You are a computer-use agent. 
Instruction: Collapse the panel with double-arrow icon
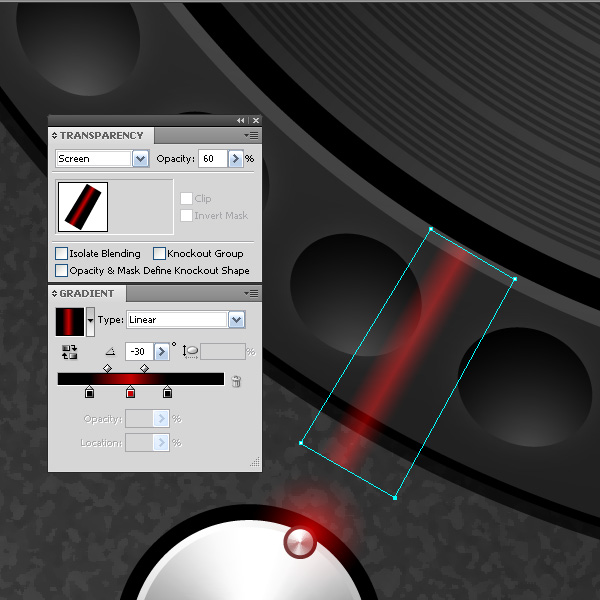pyautogui.click(x=240, y=121)
